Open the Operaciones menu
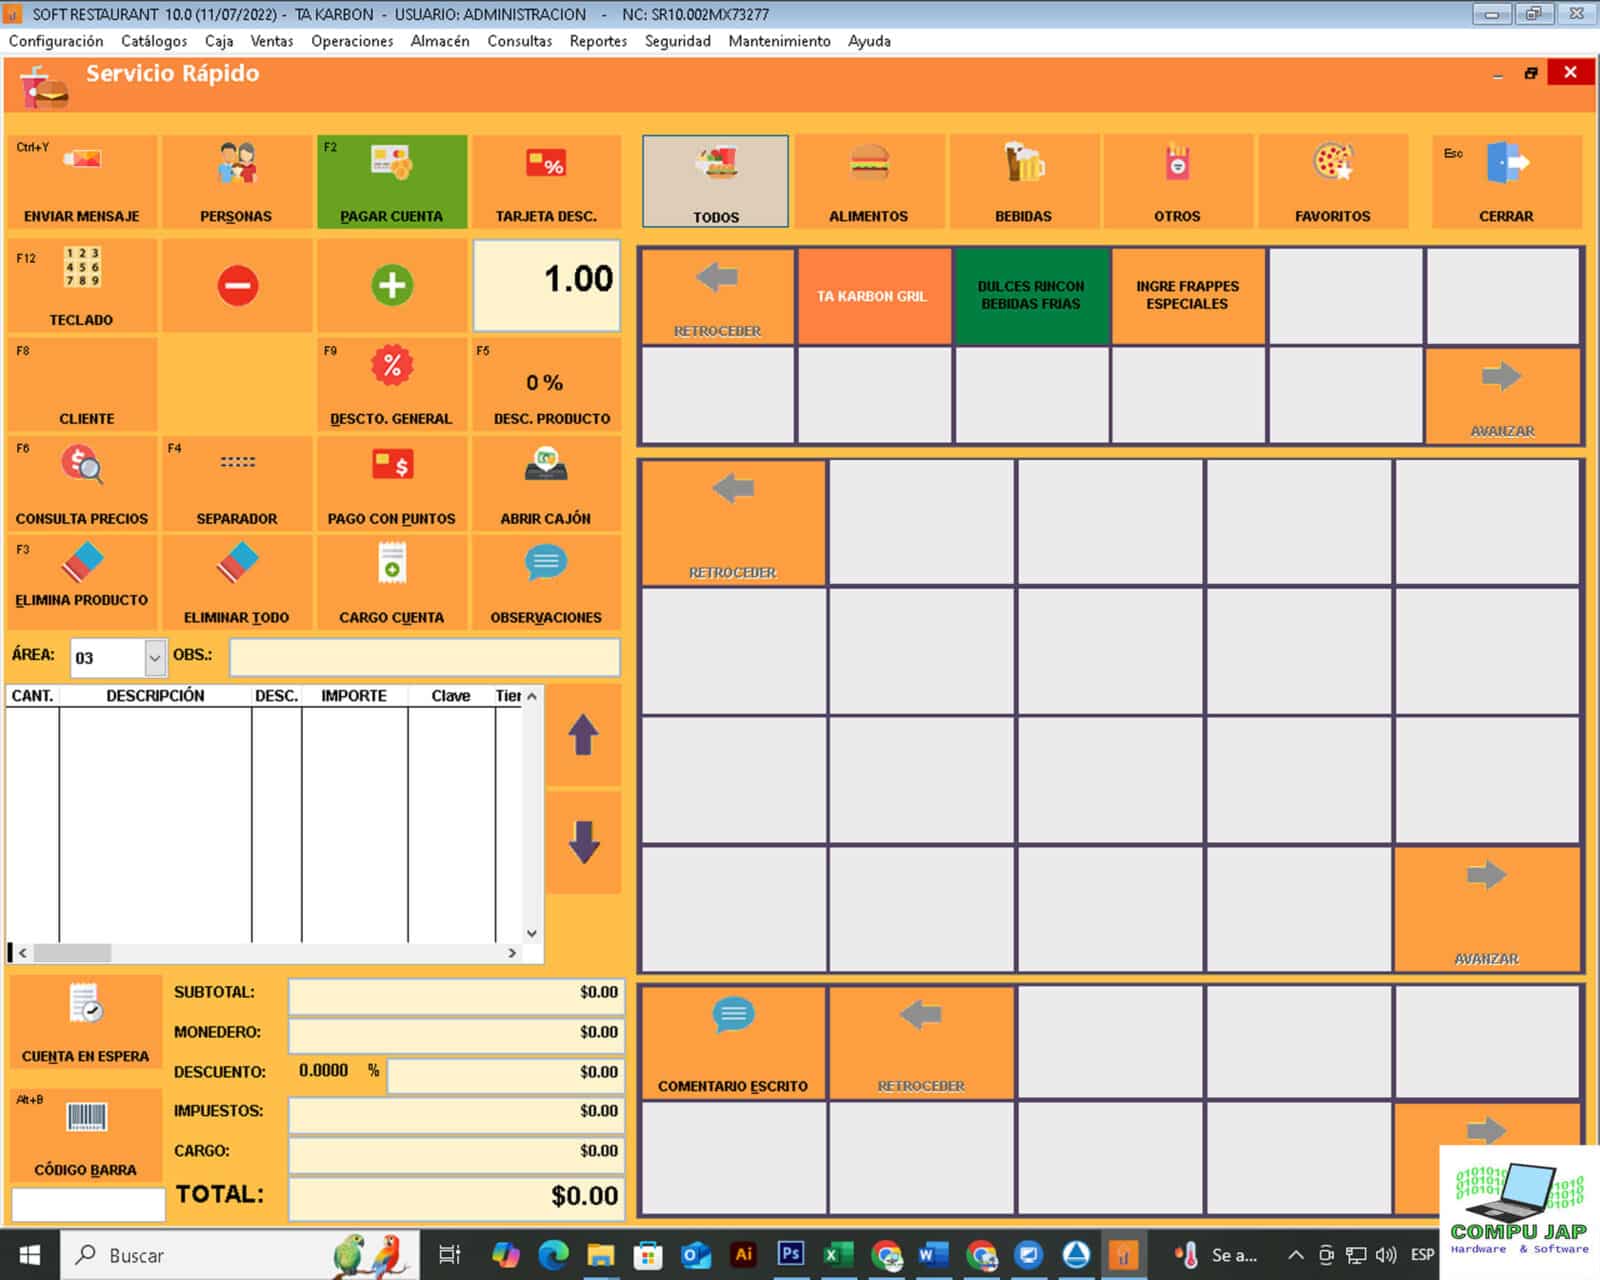 click(x=352, y=41)
